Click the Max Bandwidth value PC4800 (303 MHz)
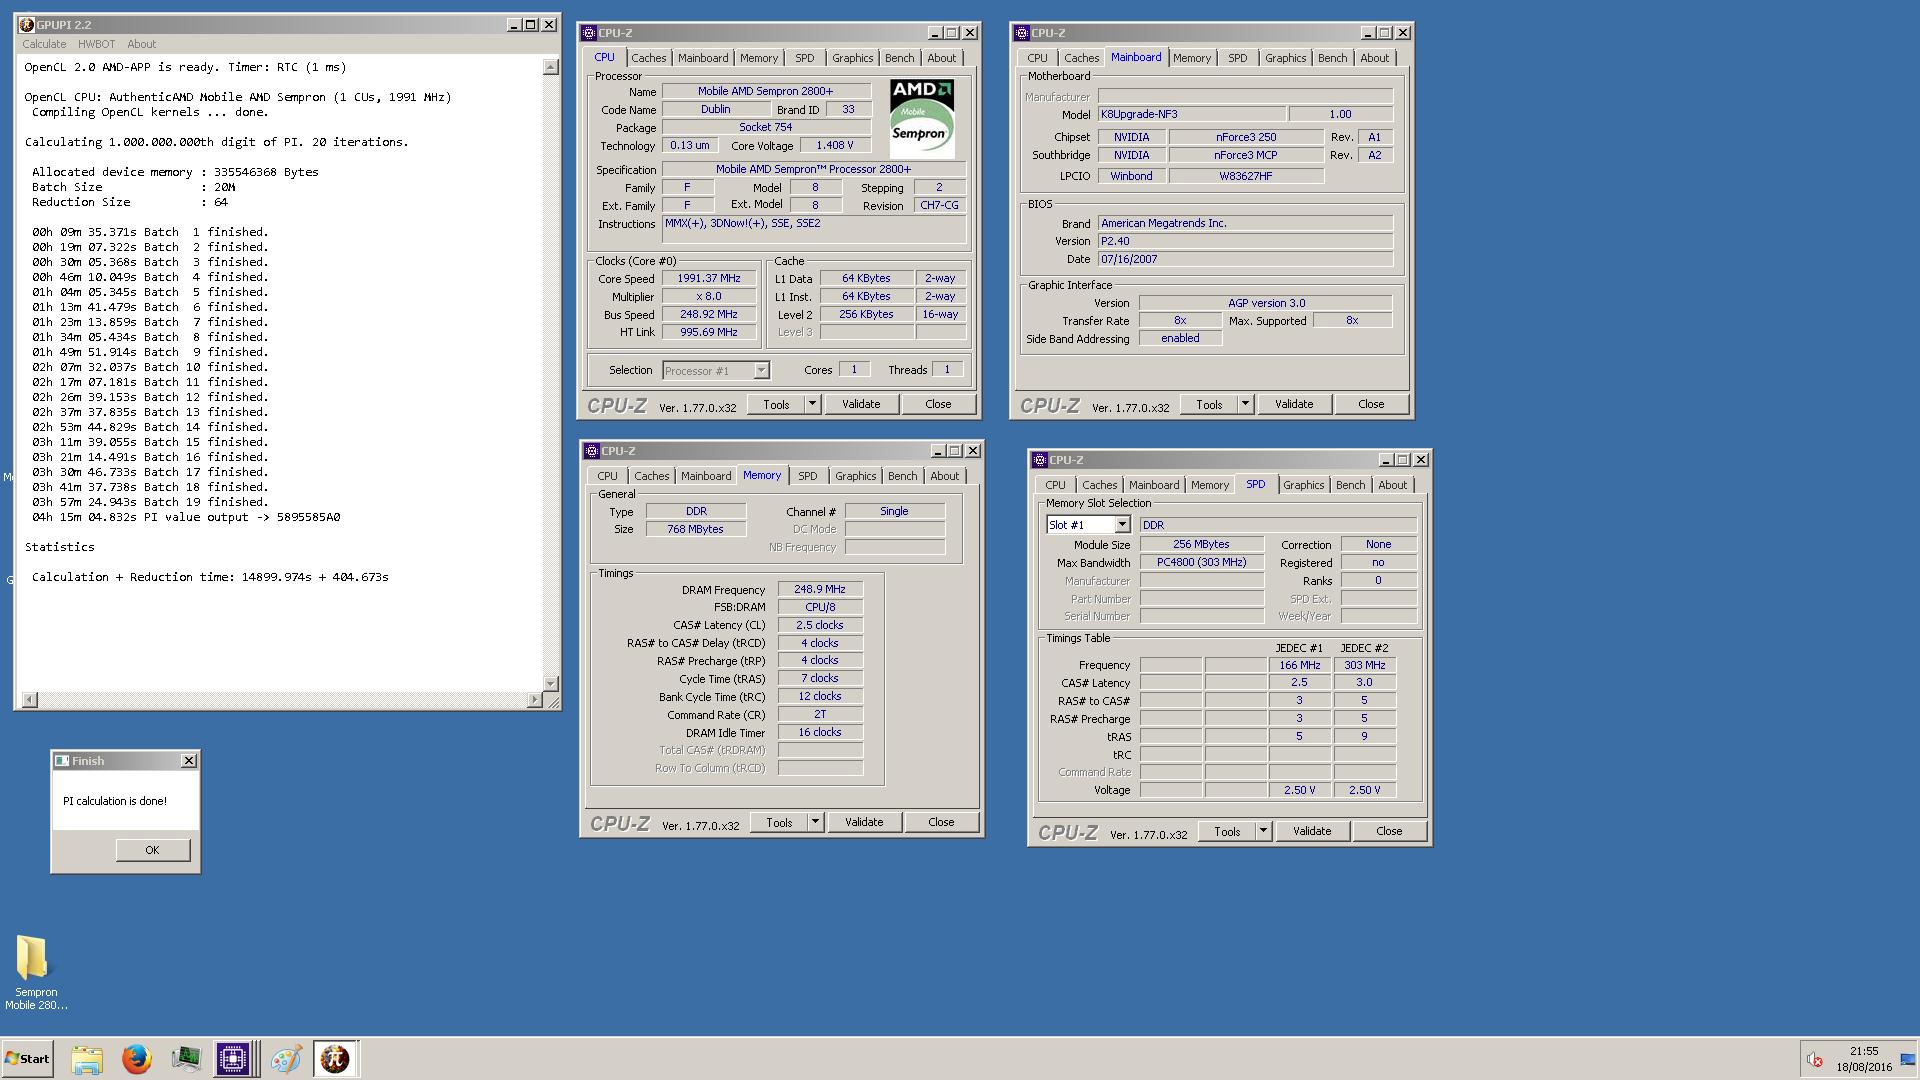1920x1080 pixels. [1200, 562]
